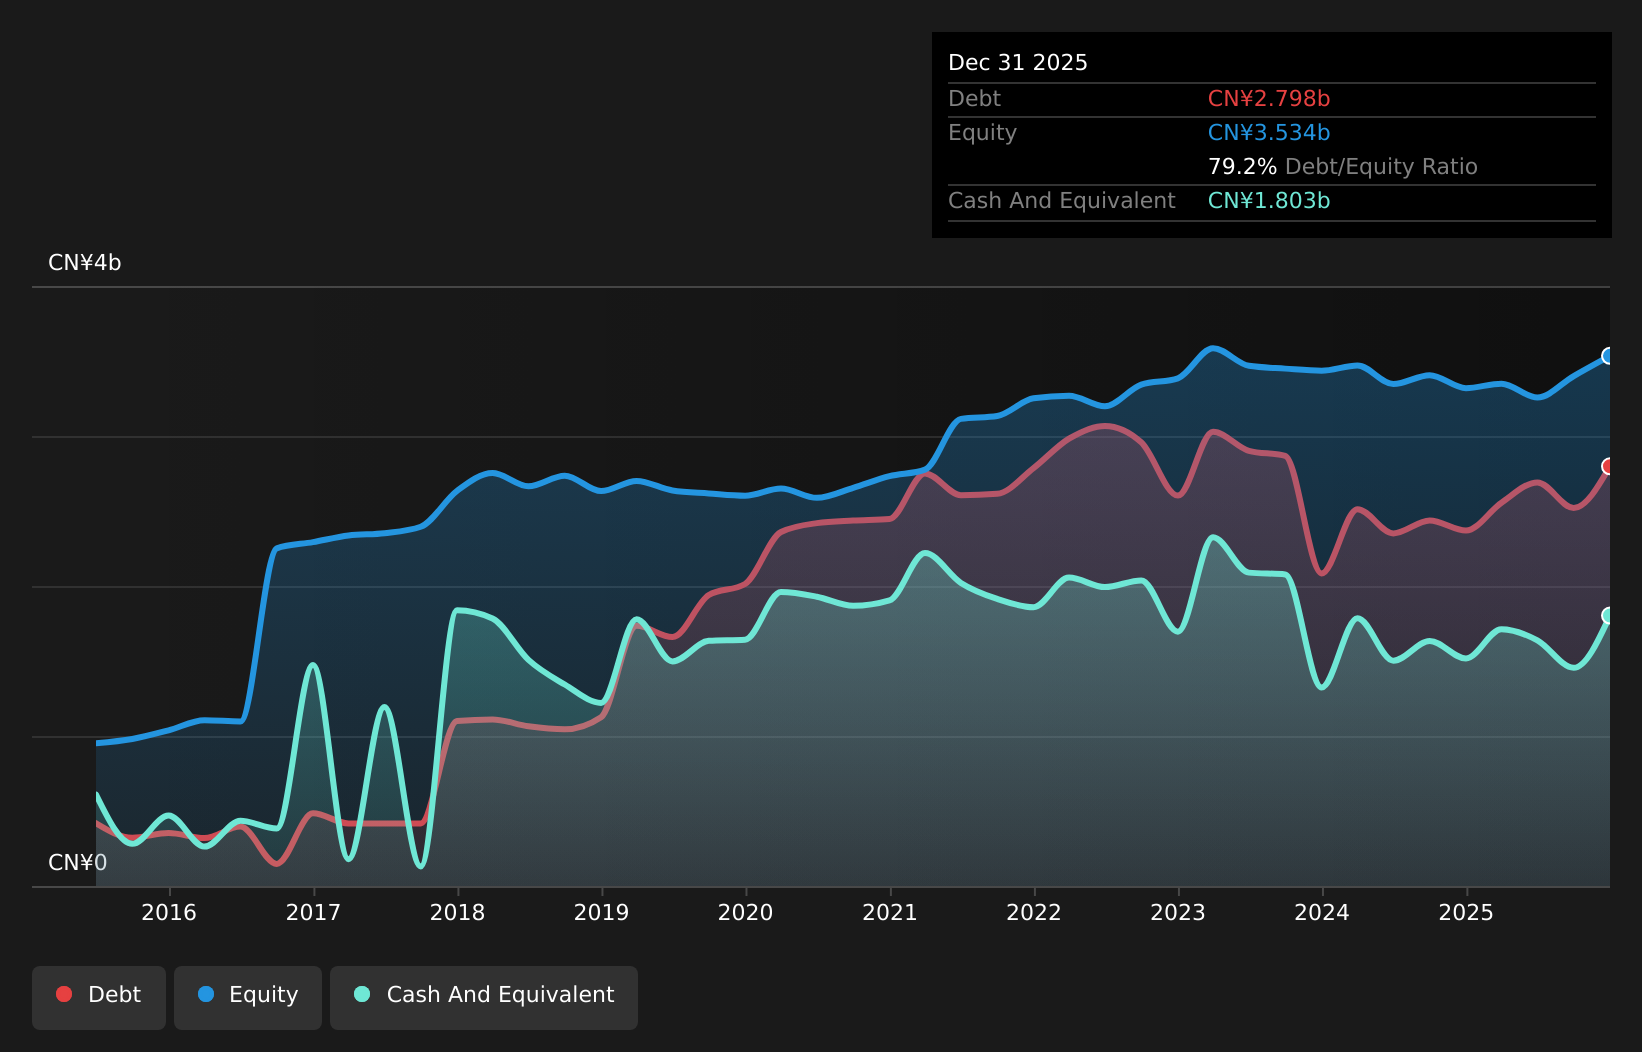Click the 79.2% ratio value
The width and height of the screenshot is (1642, 1052).
point(1242,166)
